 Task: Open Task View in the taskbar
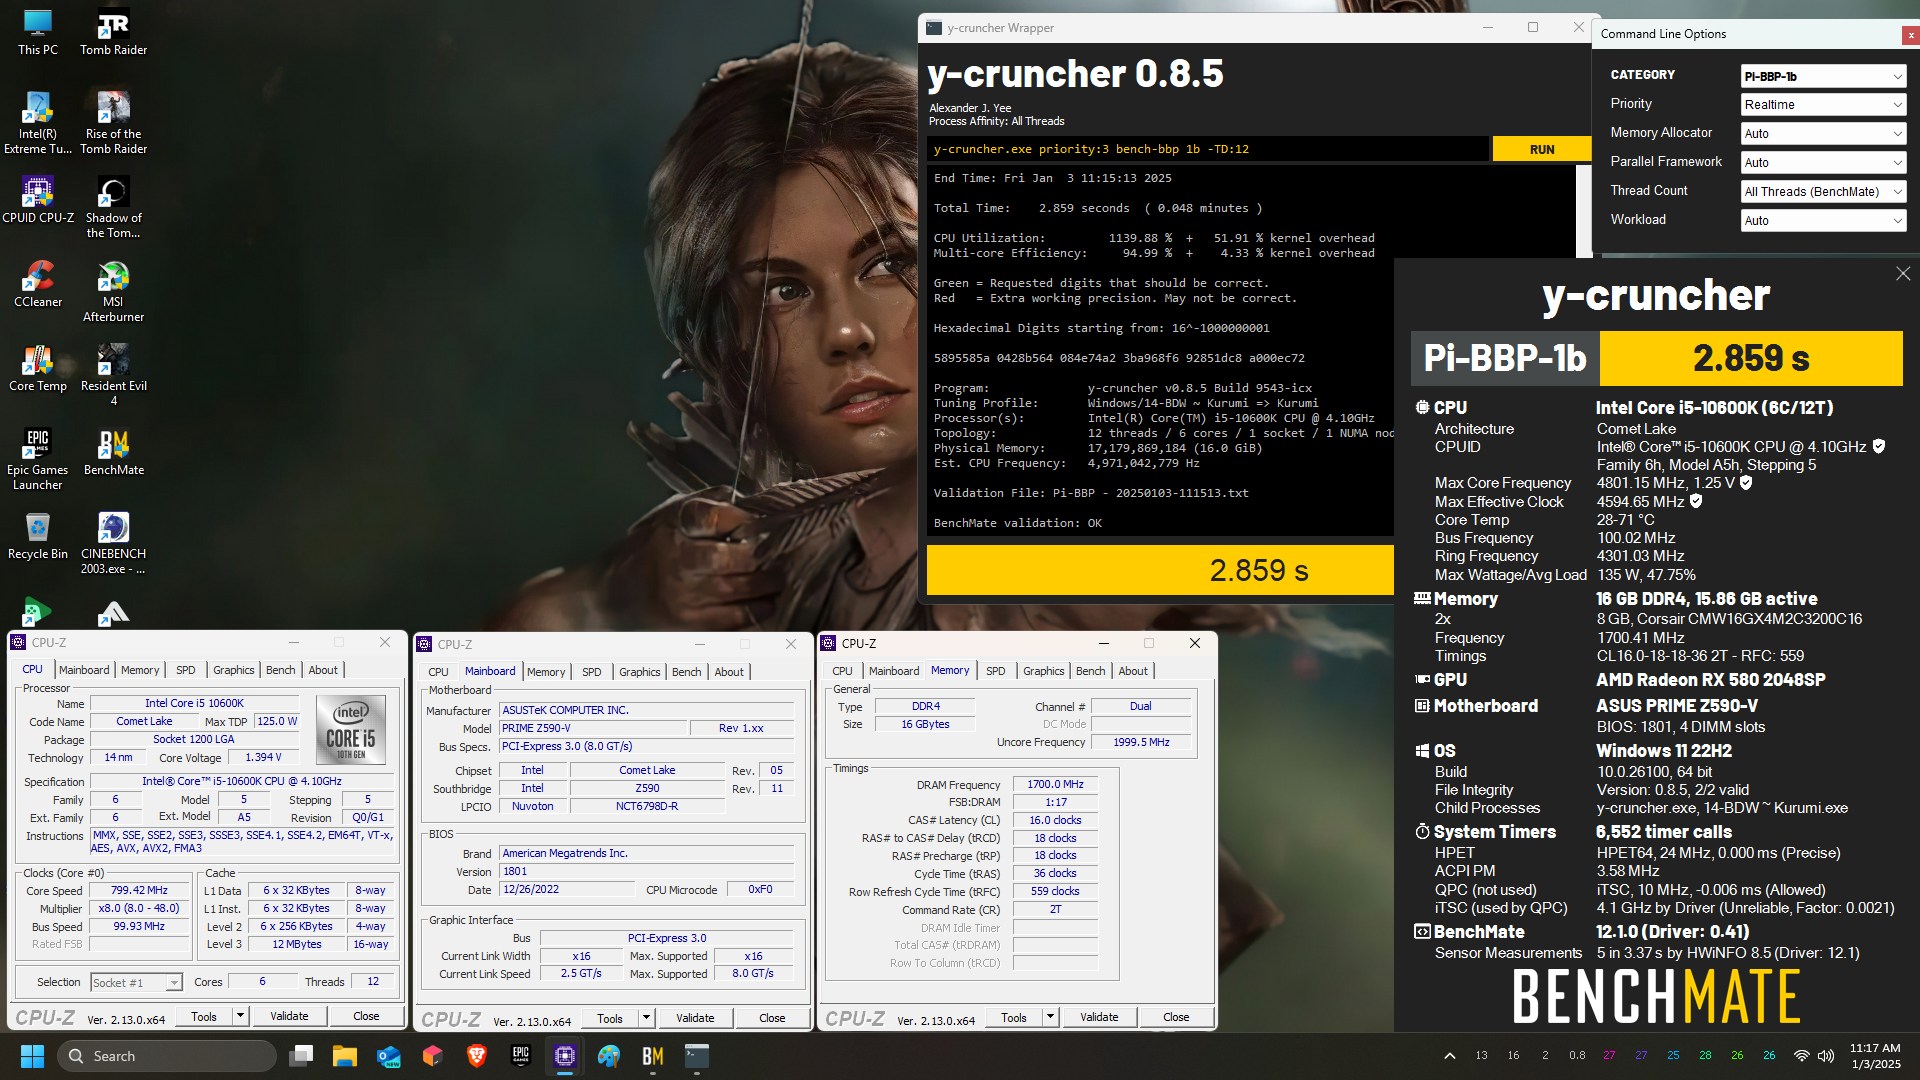click(300, 1056)
